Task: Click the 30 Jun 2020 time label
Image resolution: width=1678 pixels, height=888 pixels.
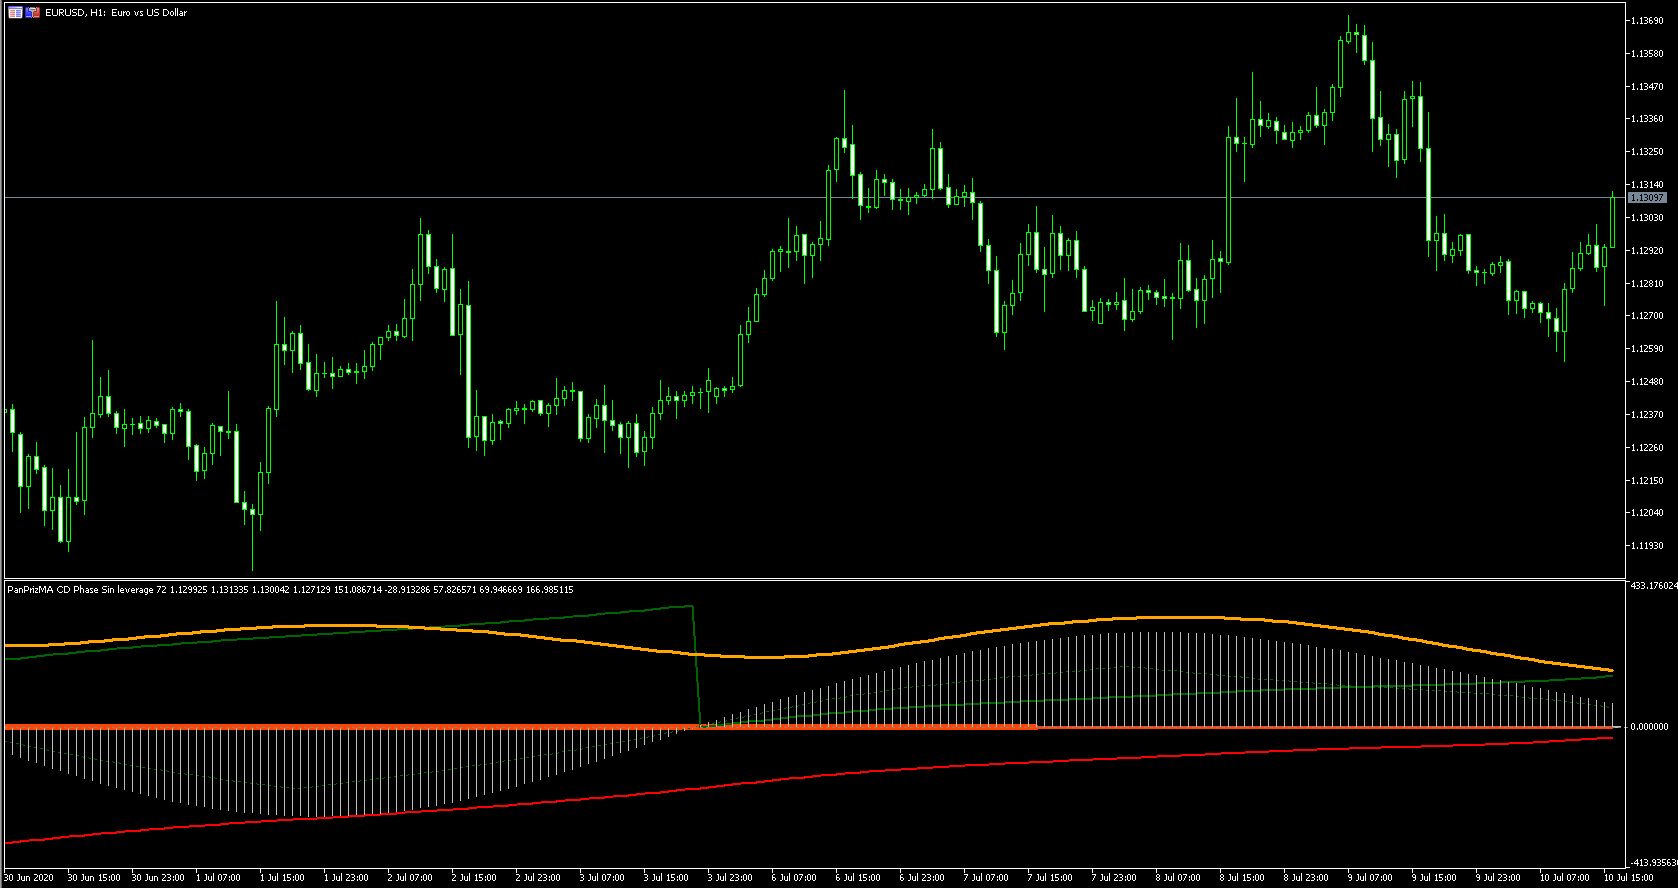Action: 29,878
